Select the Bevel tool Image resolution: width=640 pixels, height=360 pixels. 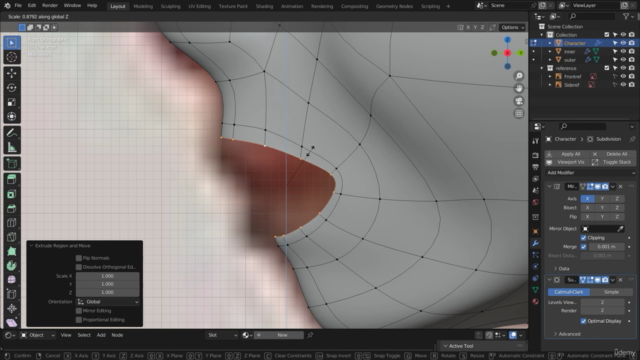point(11,209)
